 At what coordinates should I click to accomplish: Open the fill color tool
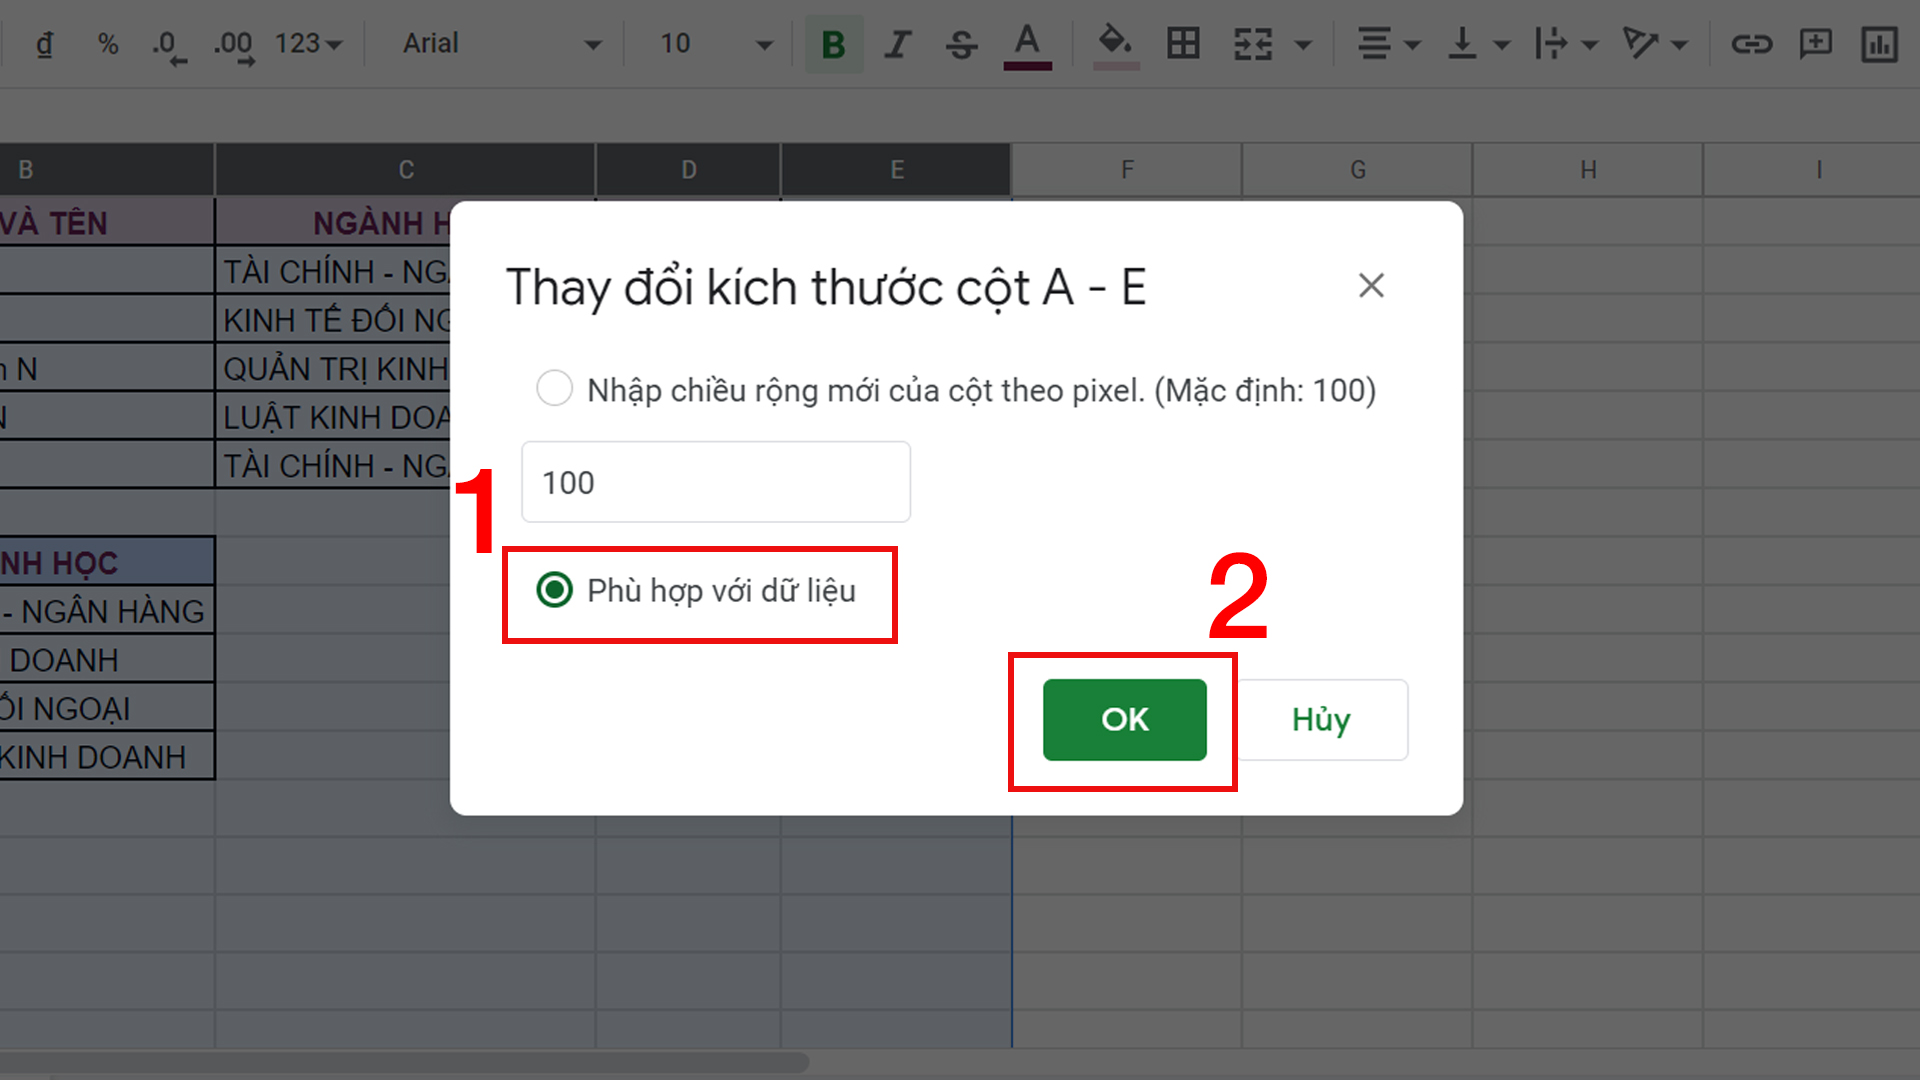point(1115,44)
